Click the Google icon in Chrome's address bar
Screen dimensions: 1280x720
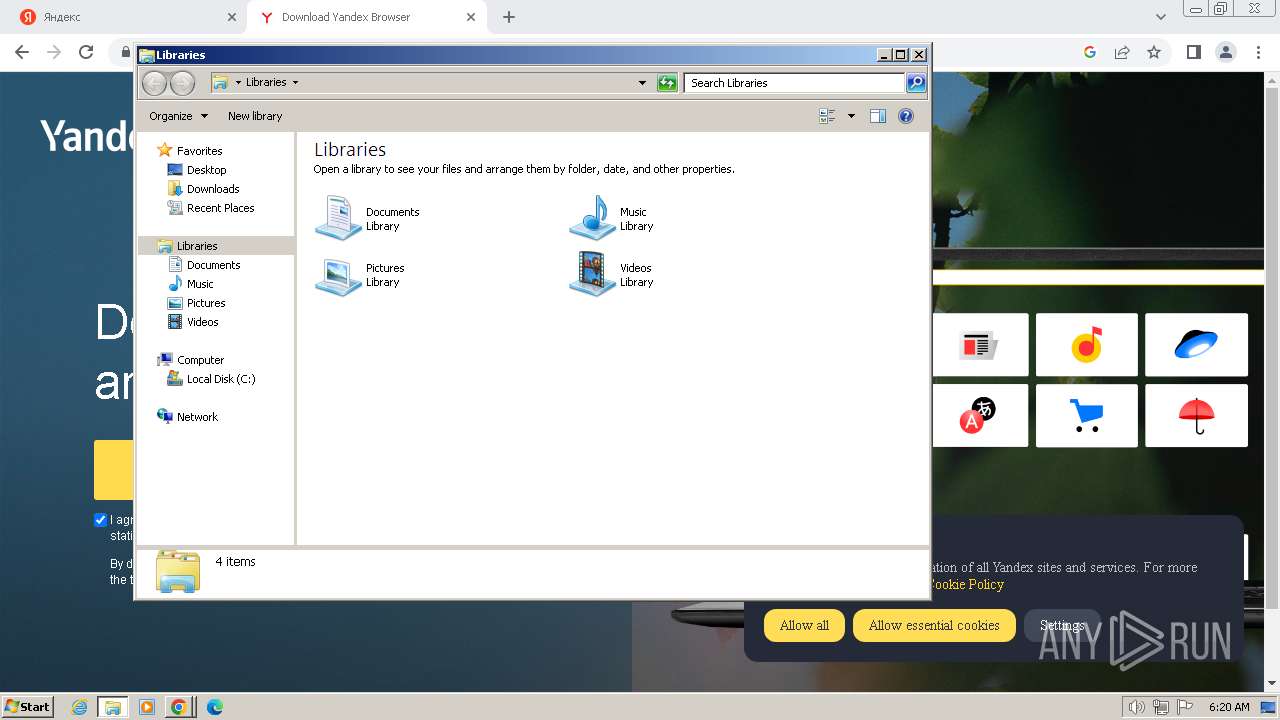coord(1090,53)
